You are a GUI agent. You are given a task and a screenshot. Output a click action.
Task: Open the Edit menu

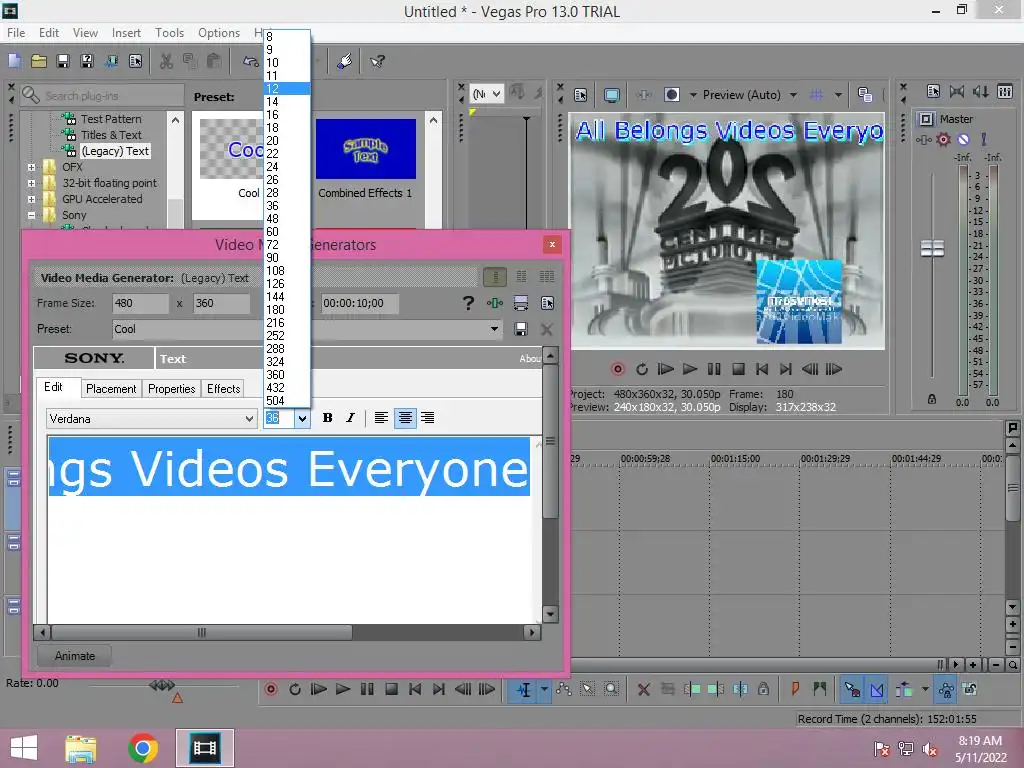[48, 33]
